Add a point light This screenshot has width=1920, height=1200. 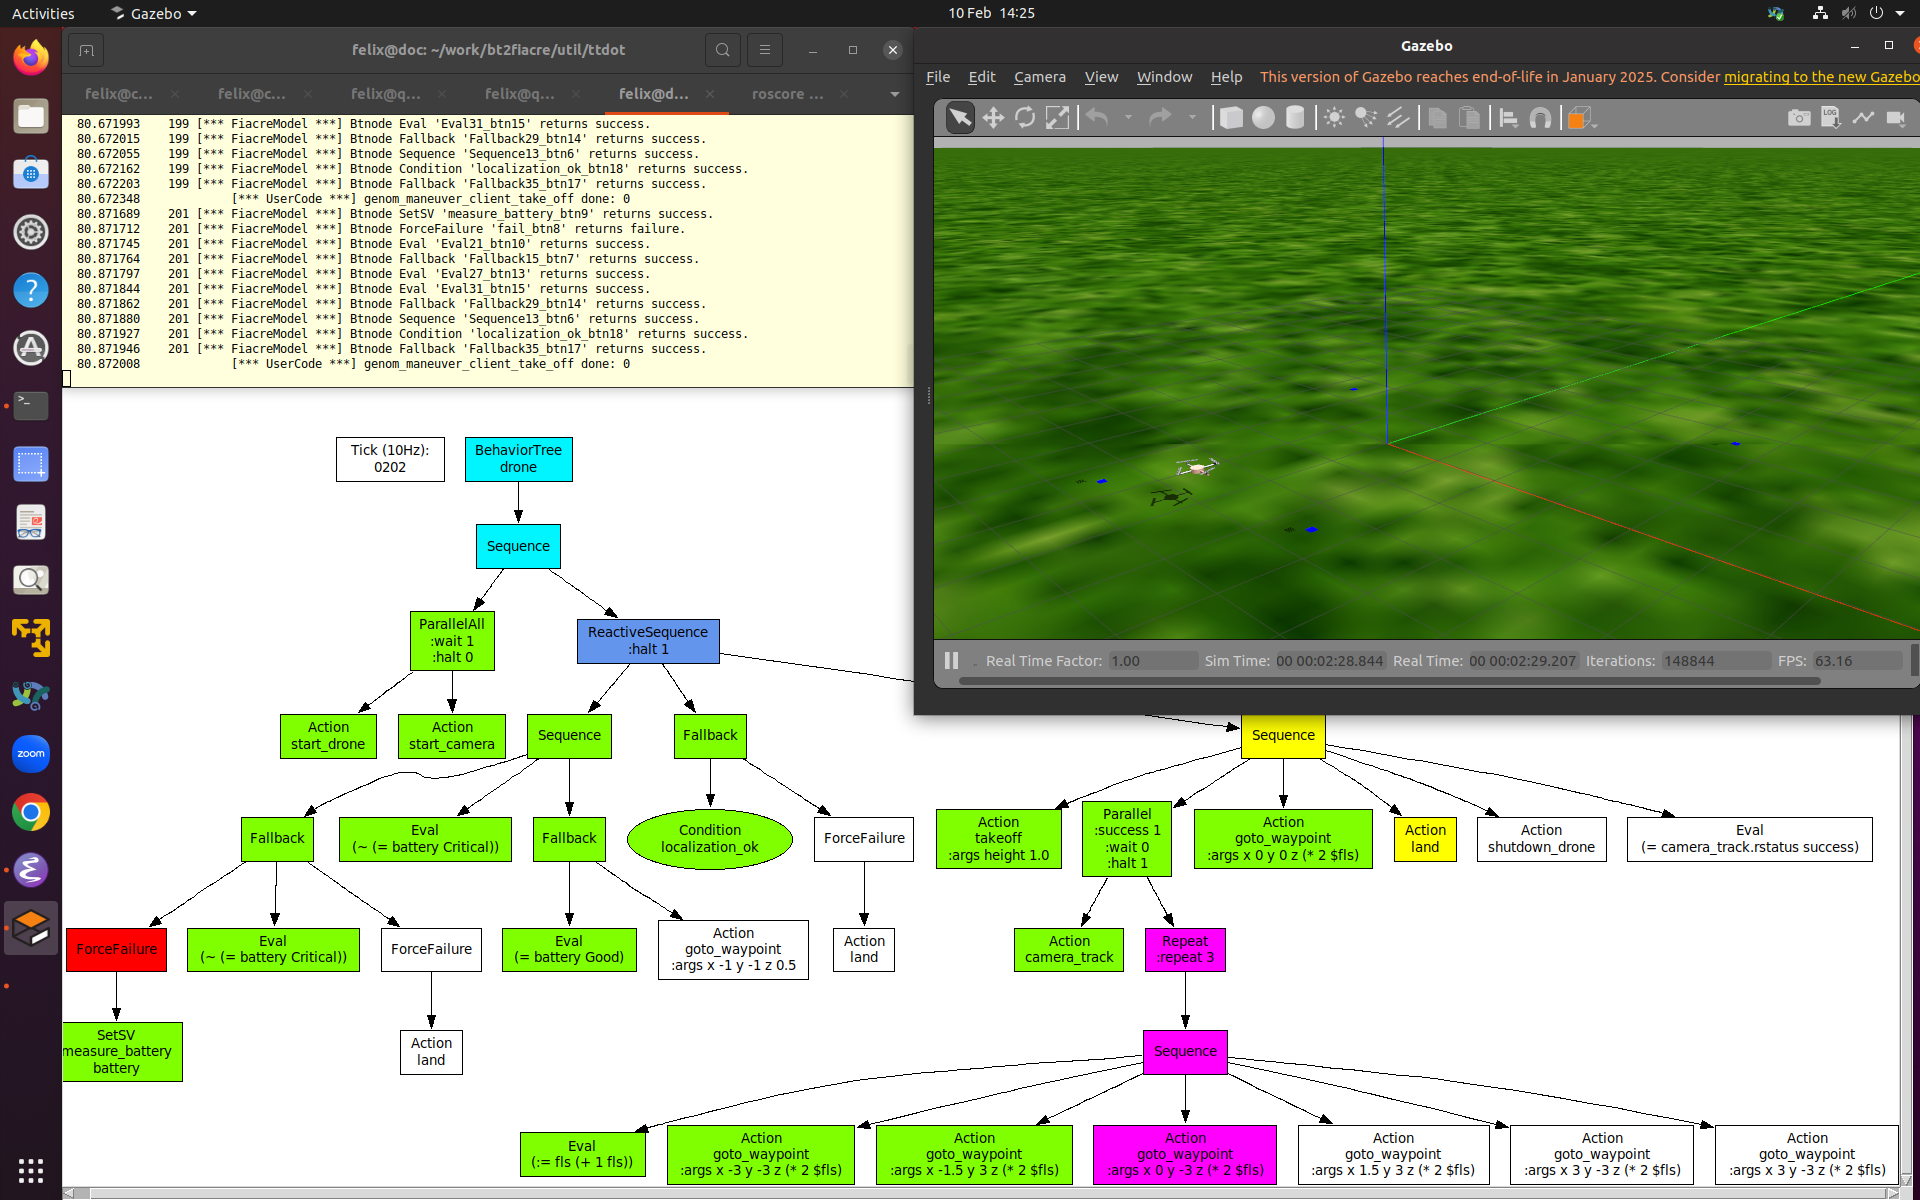(1334, 118)
